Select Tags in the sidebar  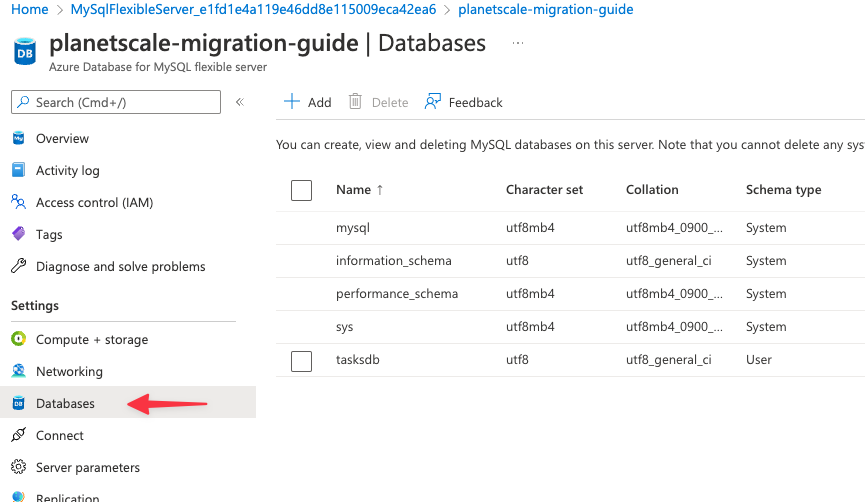(x=49, y=234)
